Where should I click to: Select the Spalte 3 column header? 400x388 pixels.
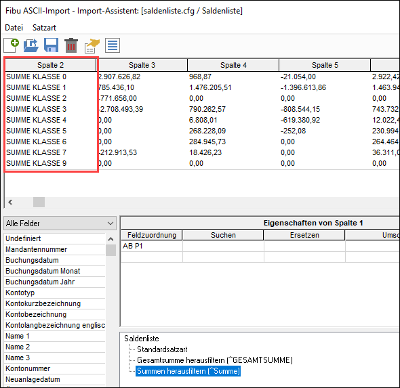pyautogui.click(x=142, y=65)
